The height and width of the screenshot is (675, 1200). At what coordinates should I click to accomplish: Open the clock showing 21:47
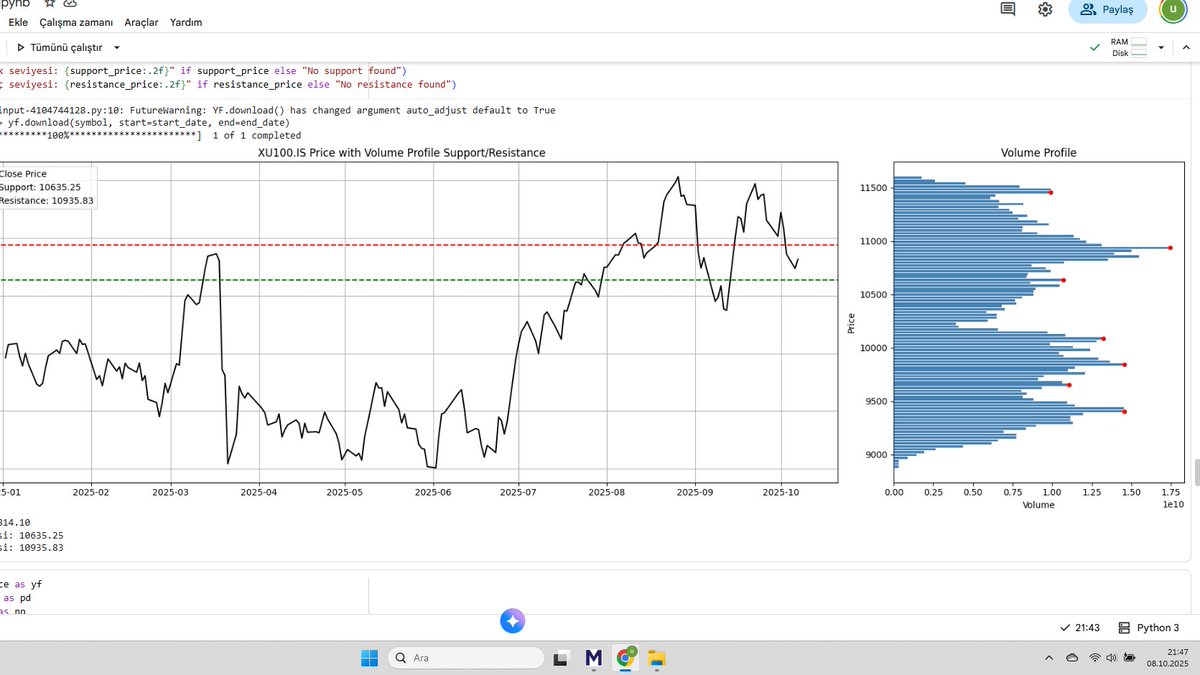[1167, 657]
